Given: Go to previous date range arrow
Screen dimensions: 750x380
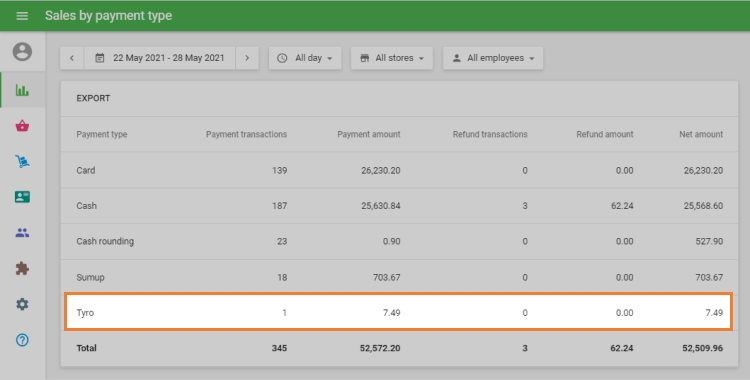Looking at the screenshot, I should [72, 58].
